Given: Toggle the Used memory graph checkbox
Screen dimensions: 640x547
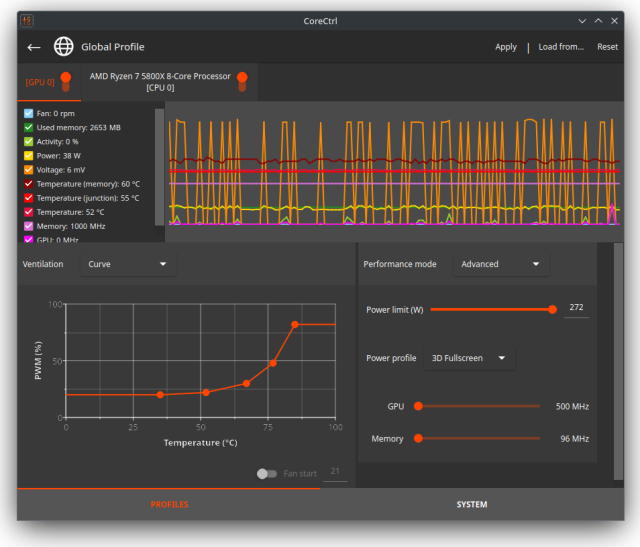Looking at the screenshot, I should pyautogui.click(x=28, y=128).
